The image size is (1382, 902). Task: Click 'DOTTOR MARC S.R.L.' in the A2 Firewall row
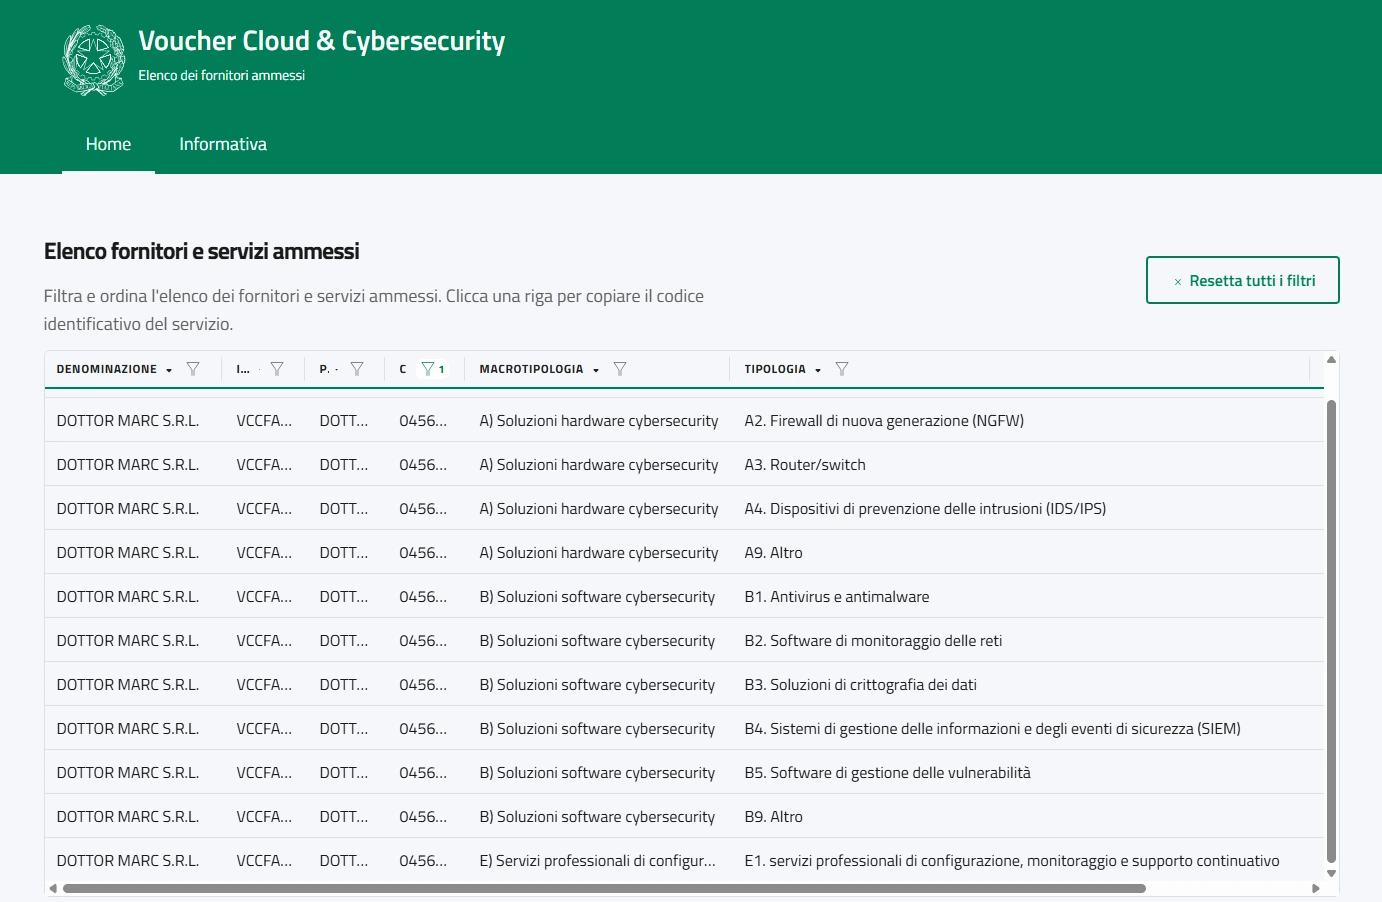(128, 421)
